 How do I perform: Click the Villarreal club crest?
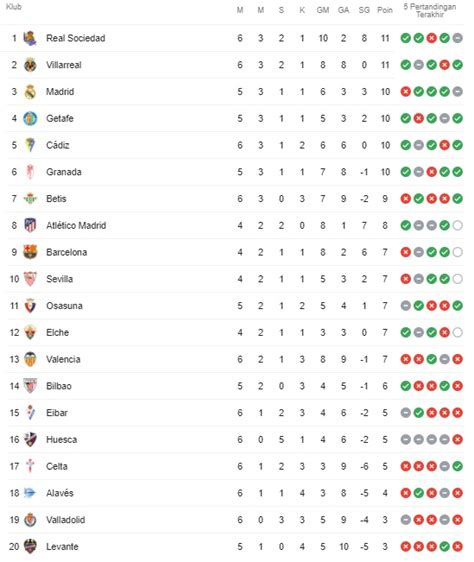(x=30, y=65)
